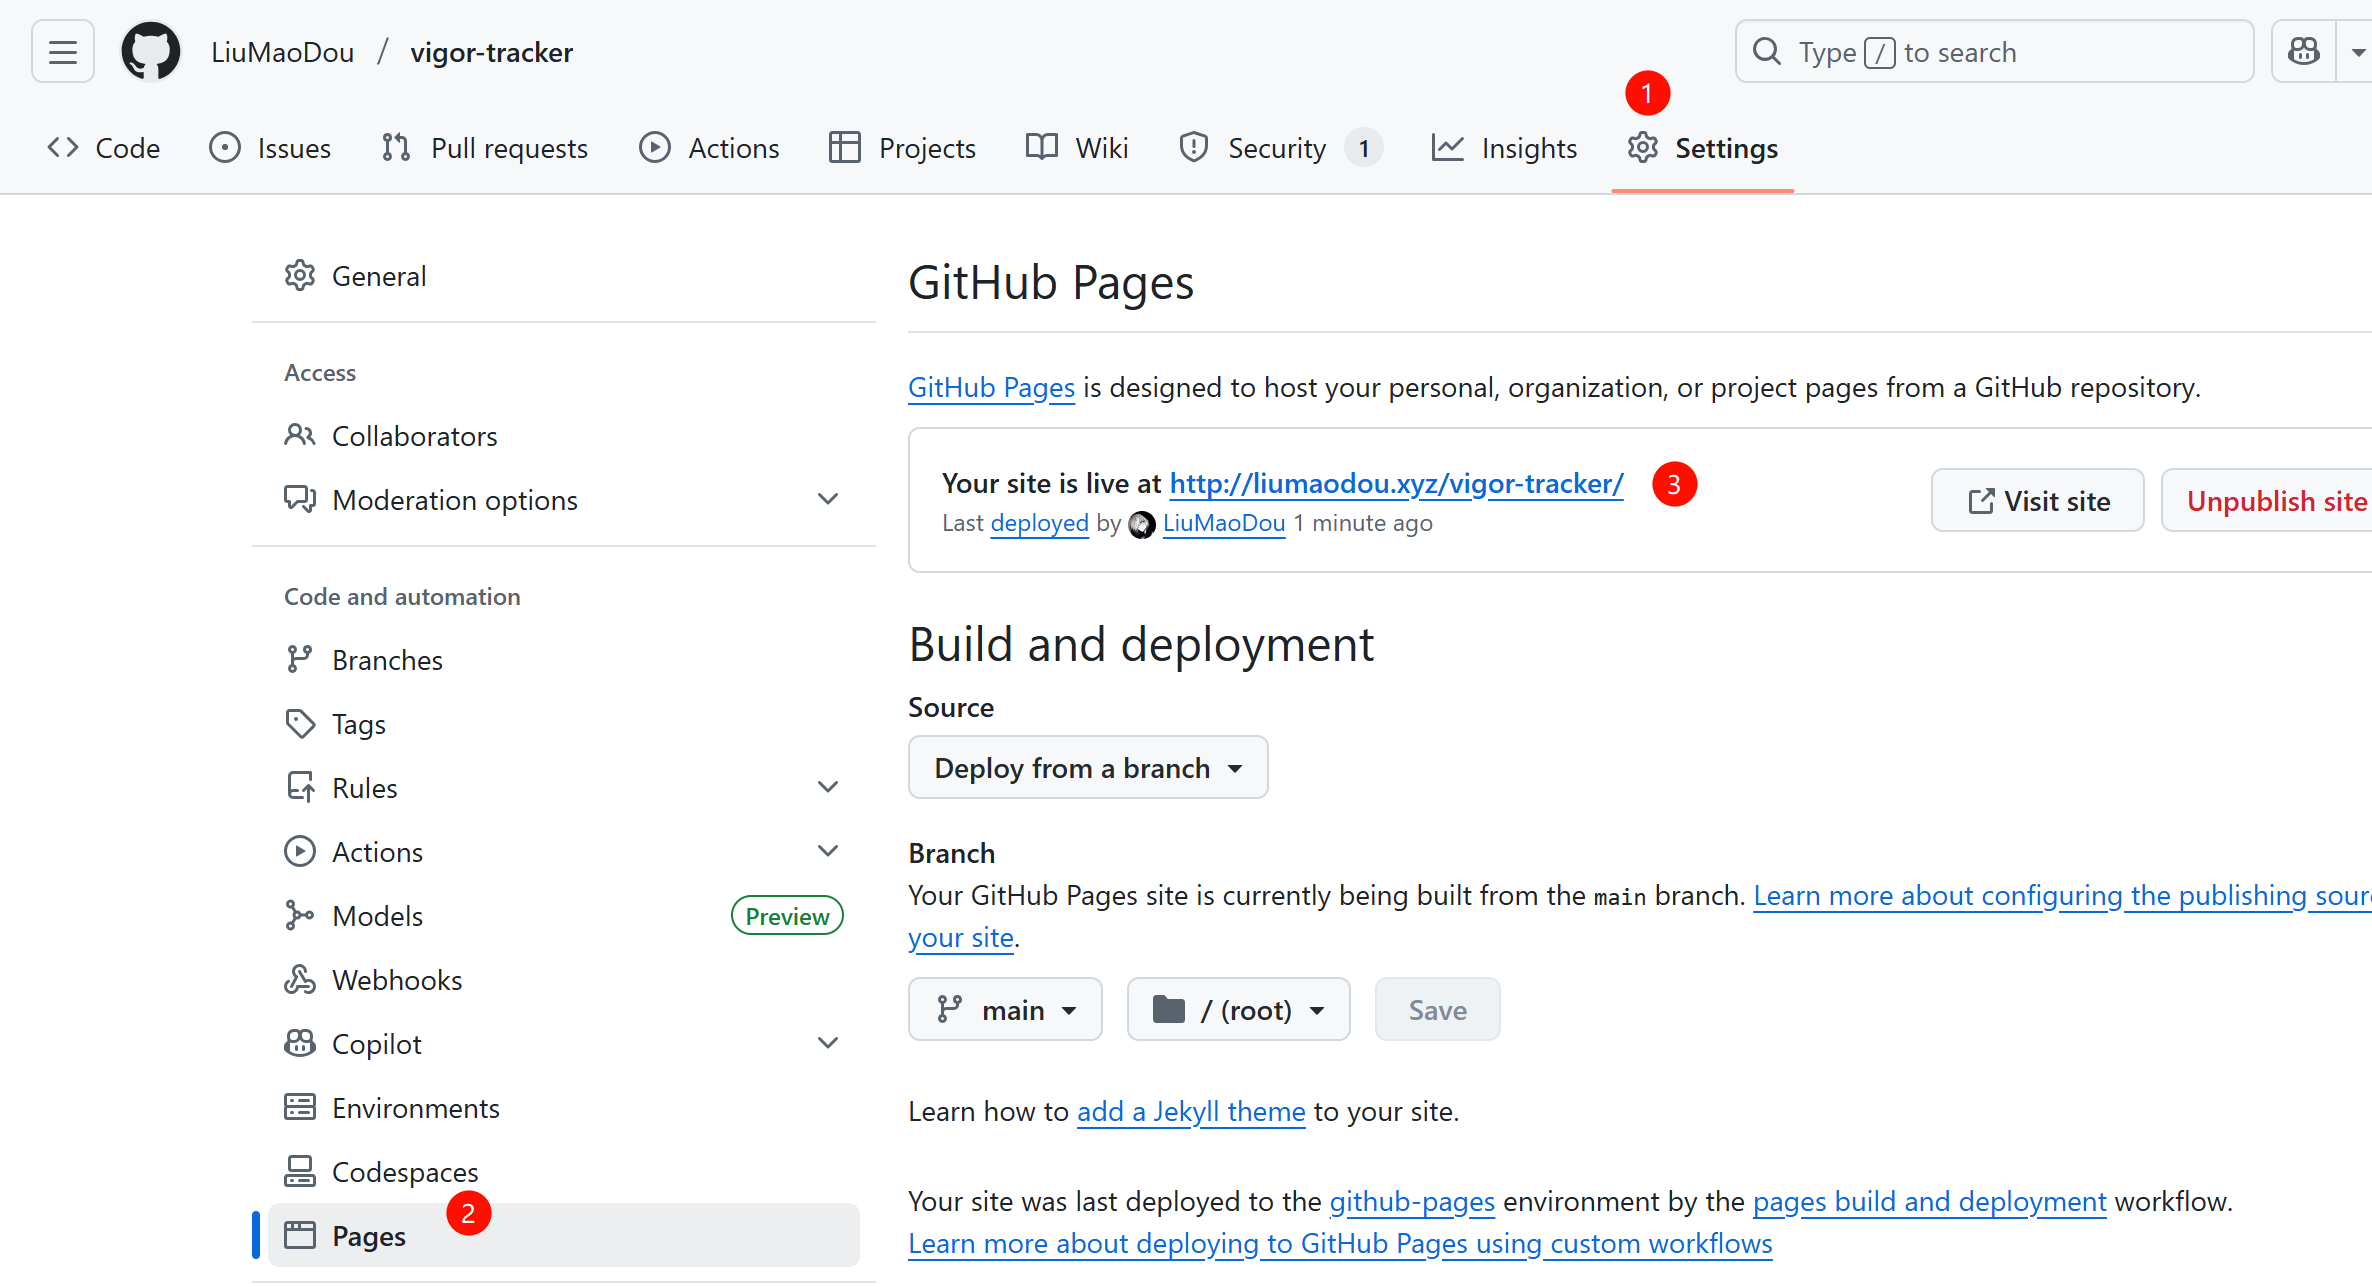This screenshot has height=1287, width=2372.
Task: Open Copilot chat icon in header
Action: (x=2304, y=52)
